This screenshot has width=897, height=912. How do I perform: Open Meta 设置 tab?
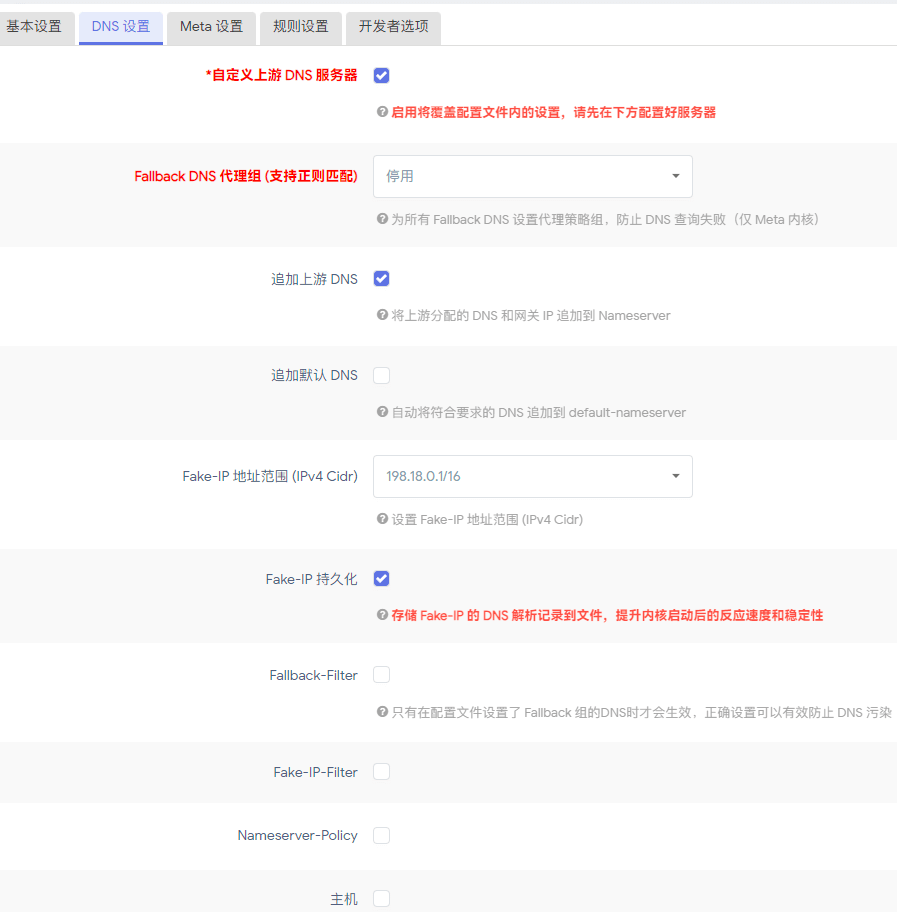[x=211, y=27]
